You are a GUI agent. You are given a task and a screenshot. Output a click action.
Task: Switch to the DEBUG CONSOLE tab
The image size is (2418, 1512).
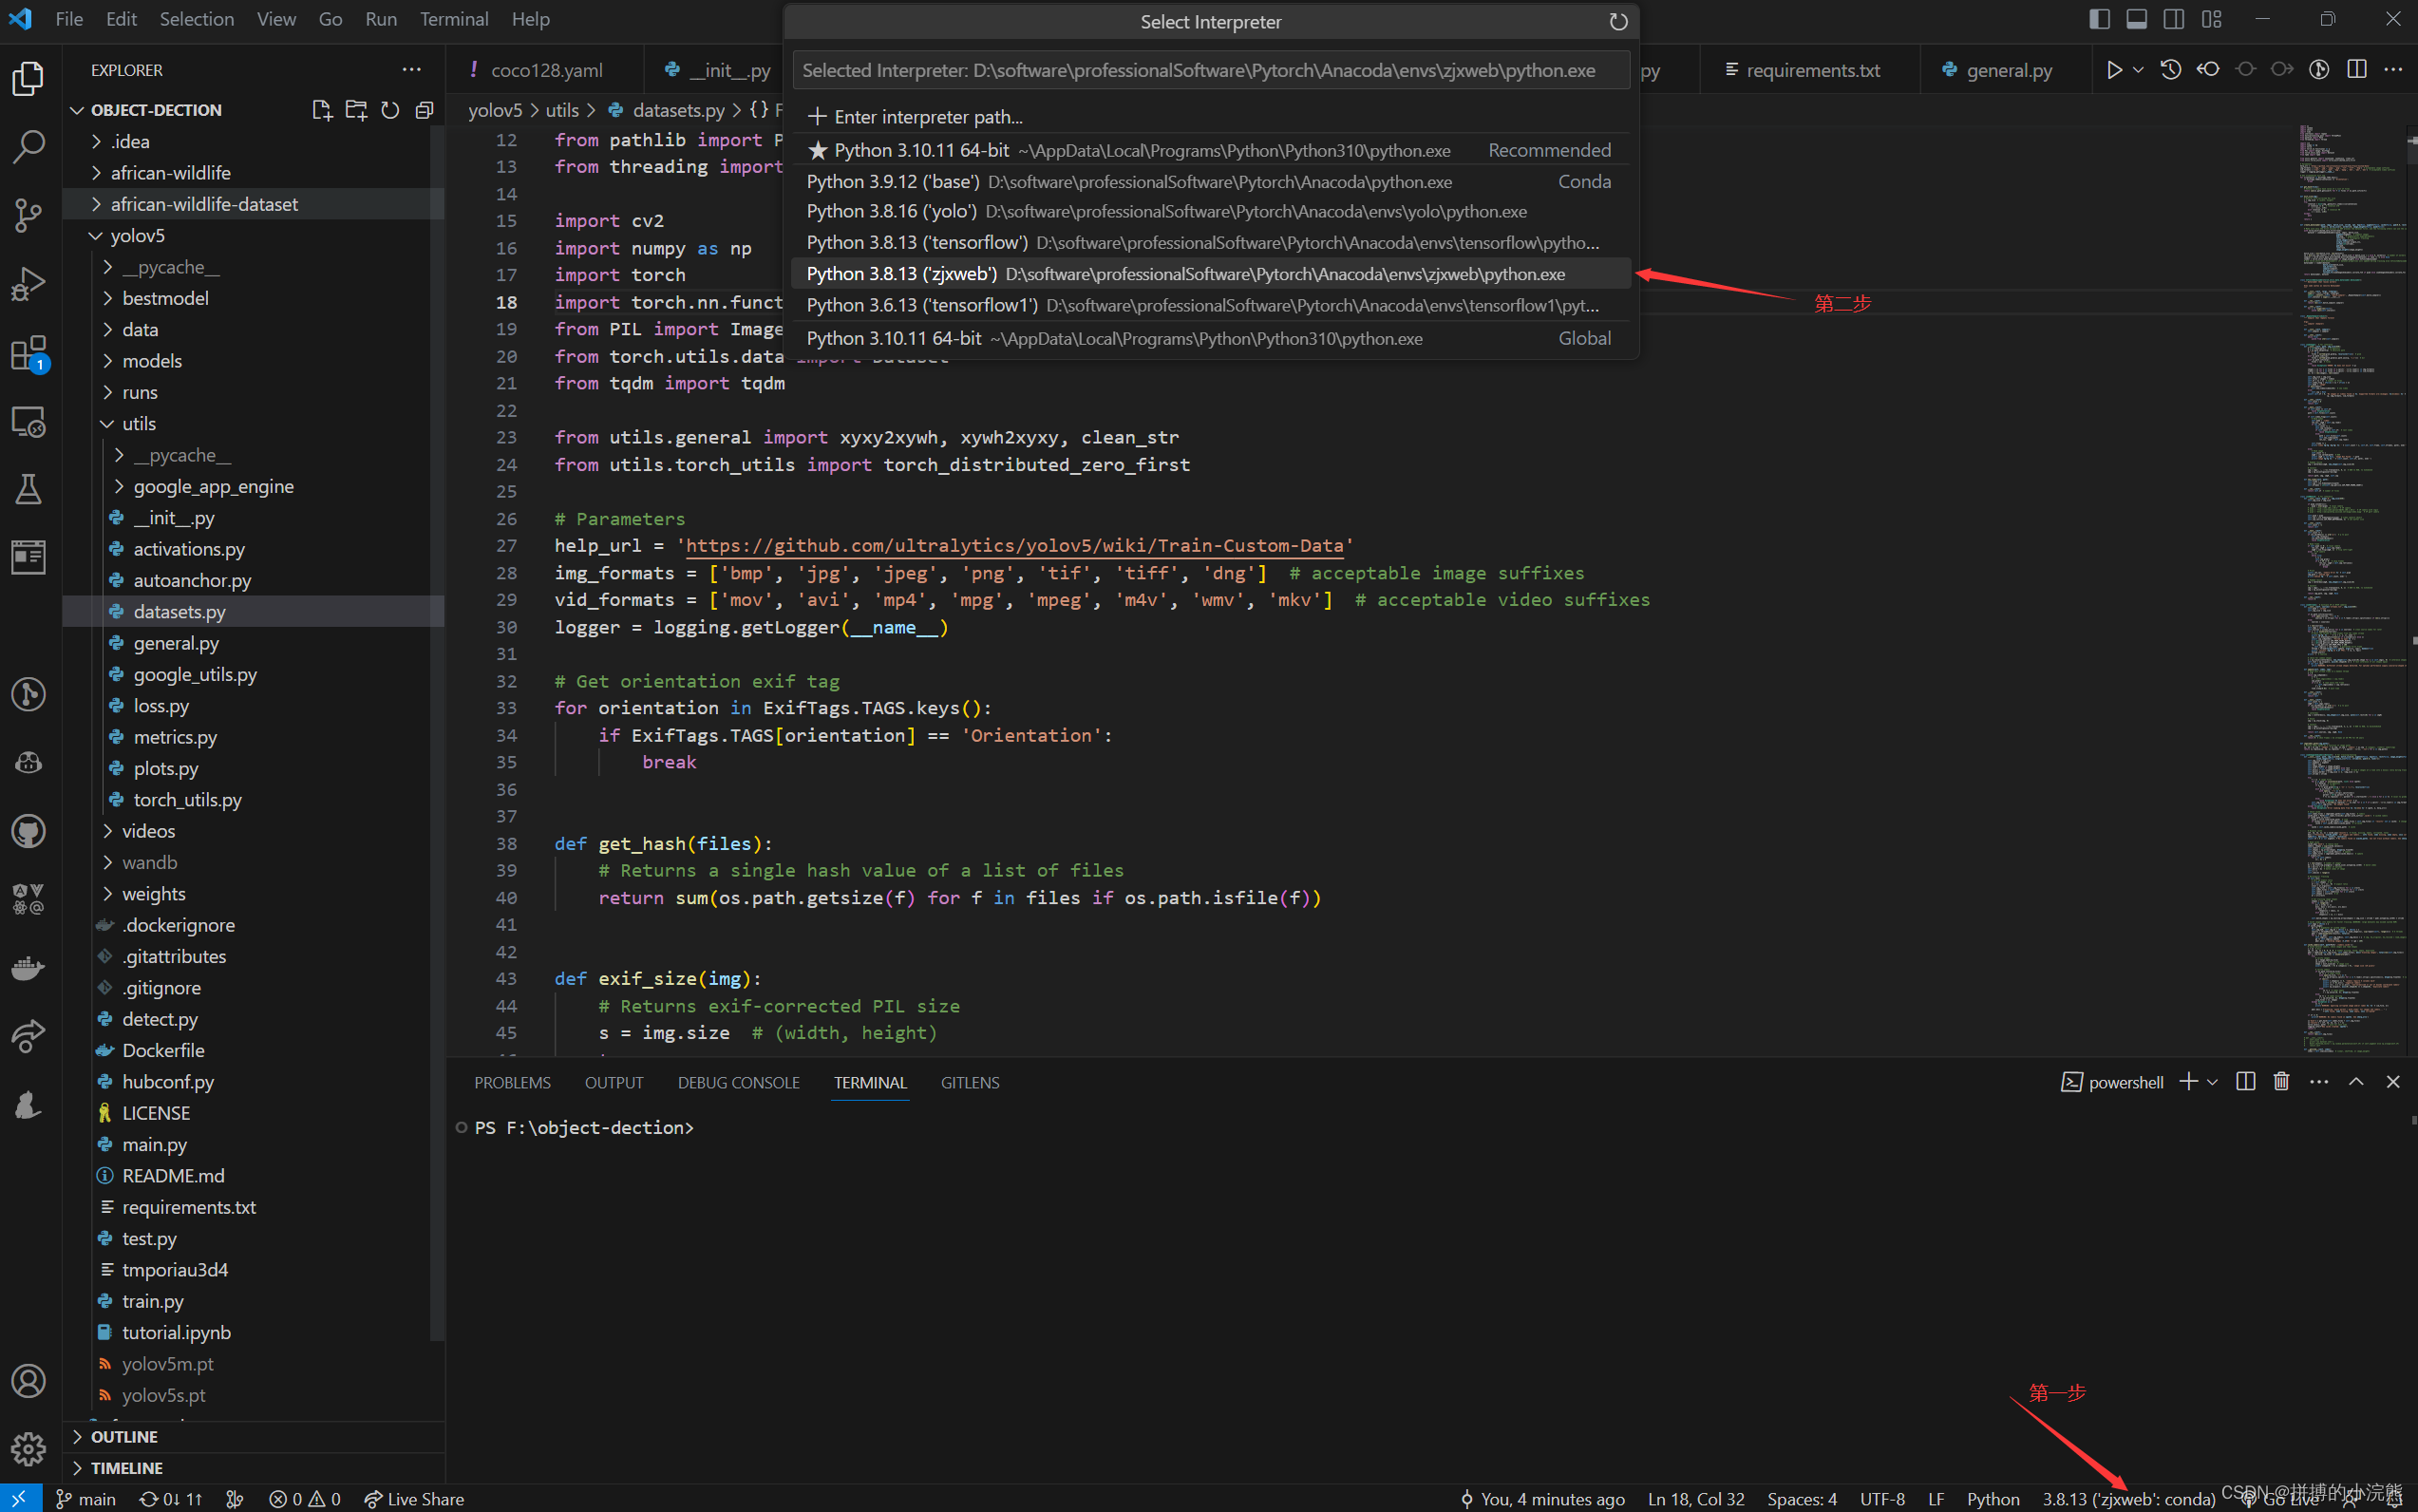click(x=739, y=1083)
